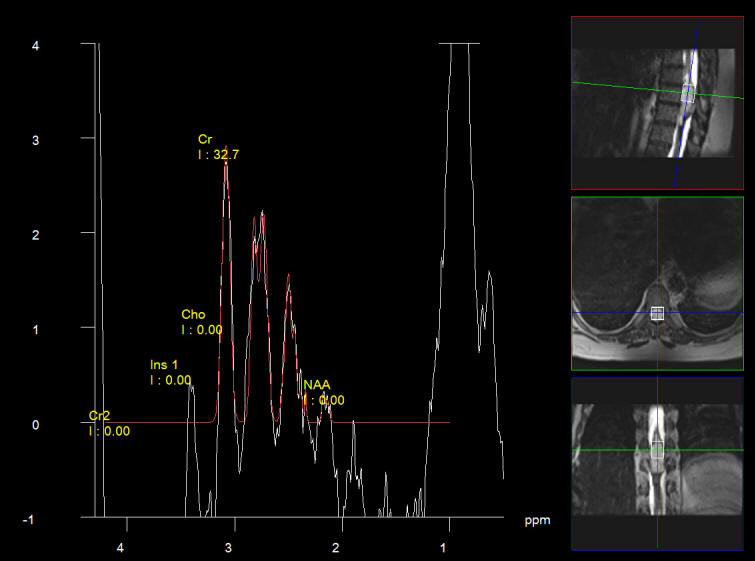Select the Cho metabolite label
Screen dimensions: 755x561
click(201, 321)
